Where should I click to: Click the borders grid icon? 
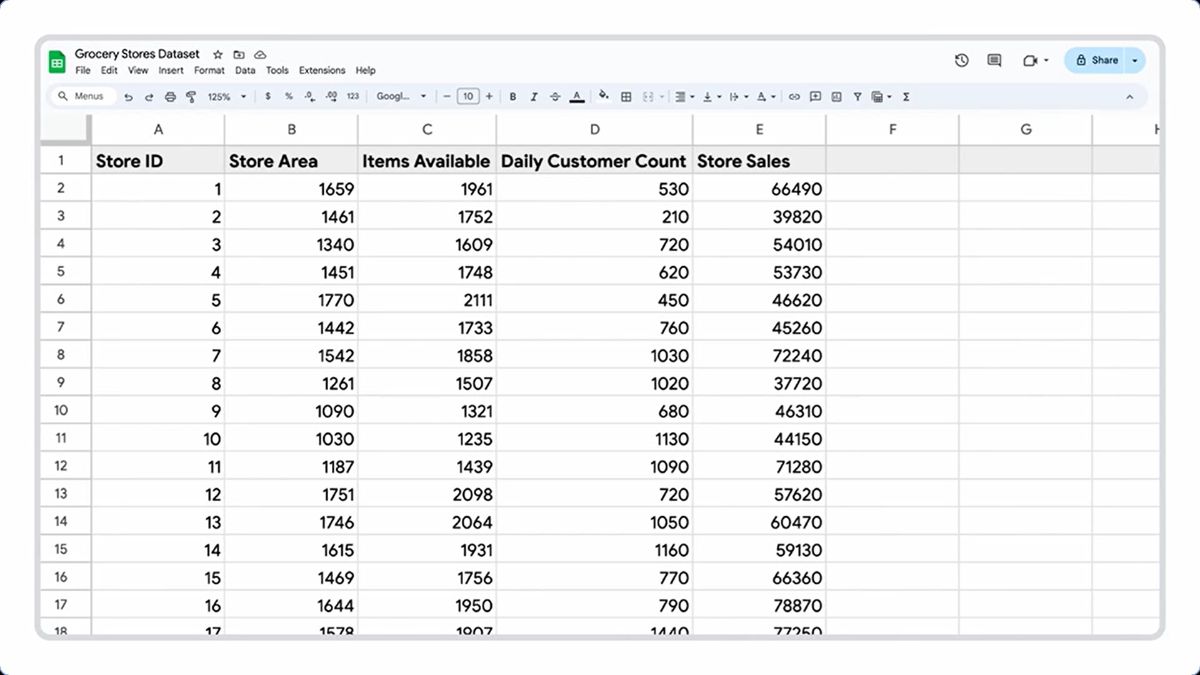[x=626, y=97]
